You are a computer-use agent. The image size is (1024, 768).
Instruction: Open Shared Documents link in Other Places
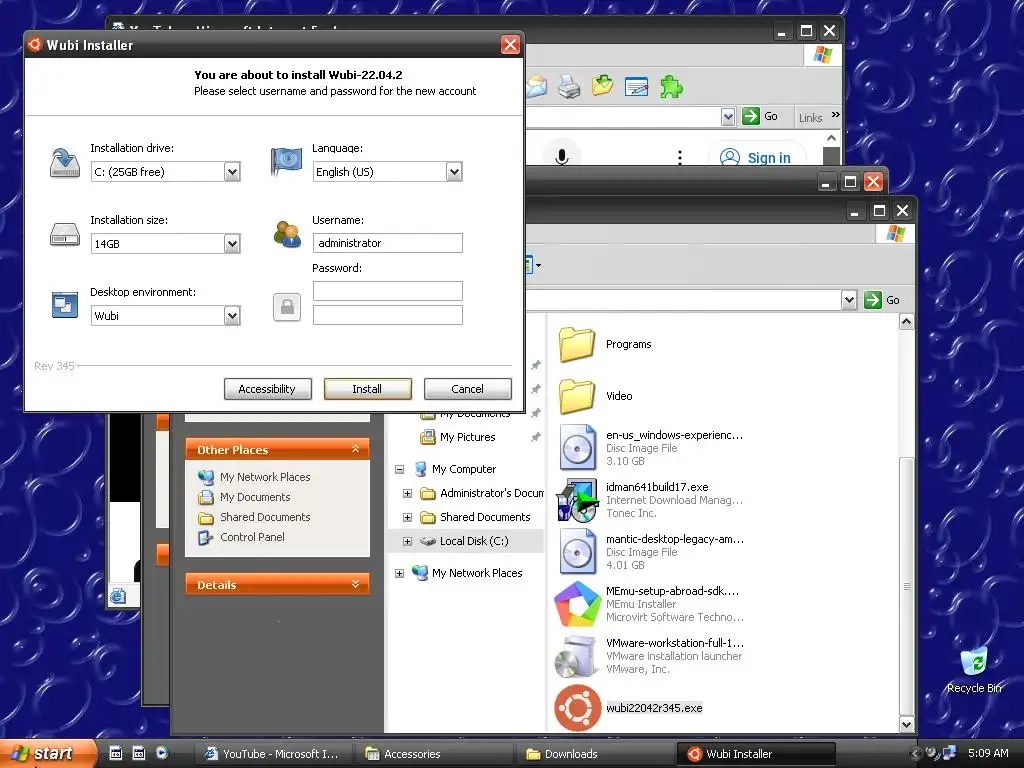click(x=264, y=517)
